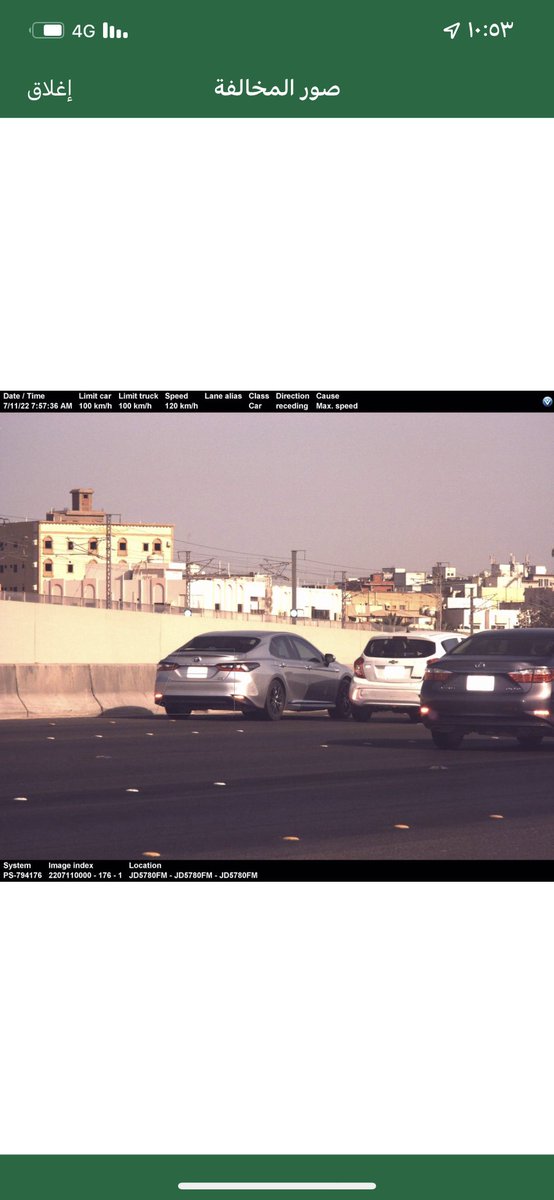Tap the 'System' label

tap(17, 865)
